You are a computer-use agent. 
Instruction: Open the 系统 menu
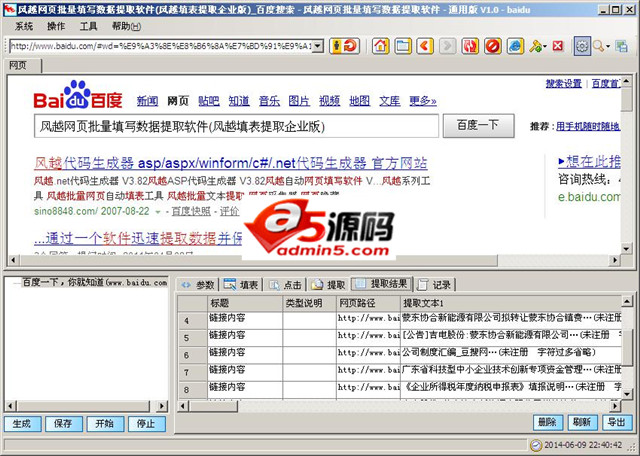coord(24,26)
